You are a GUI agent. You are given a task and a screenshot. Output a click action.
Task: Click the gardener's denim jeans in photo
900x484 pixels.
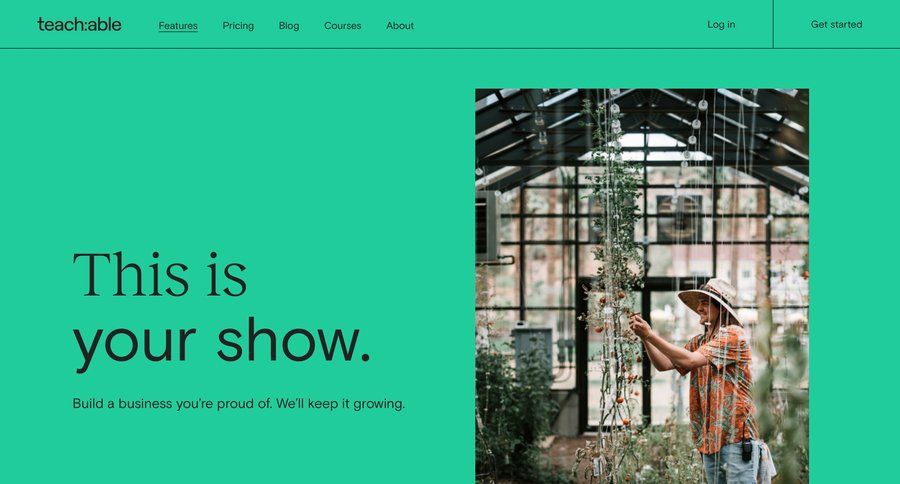732,464
